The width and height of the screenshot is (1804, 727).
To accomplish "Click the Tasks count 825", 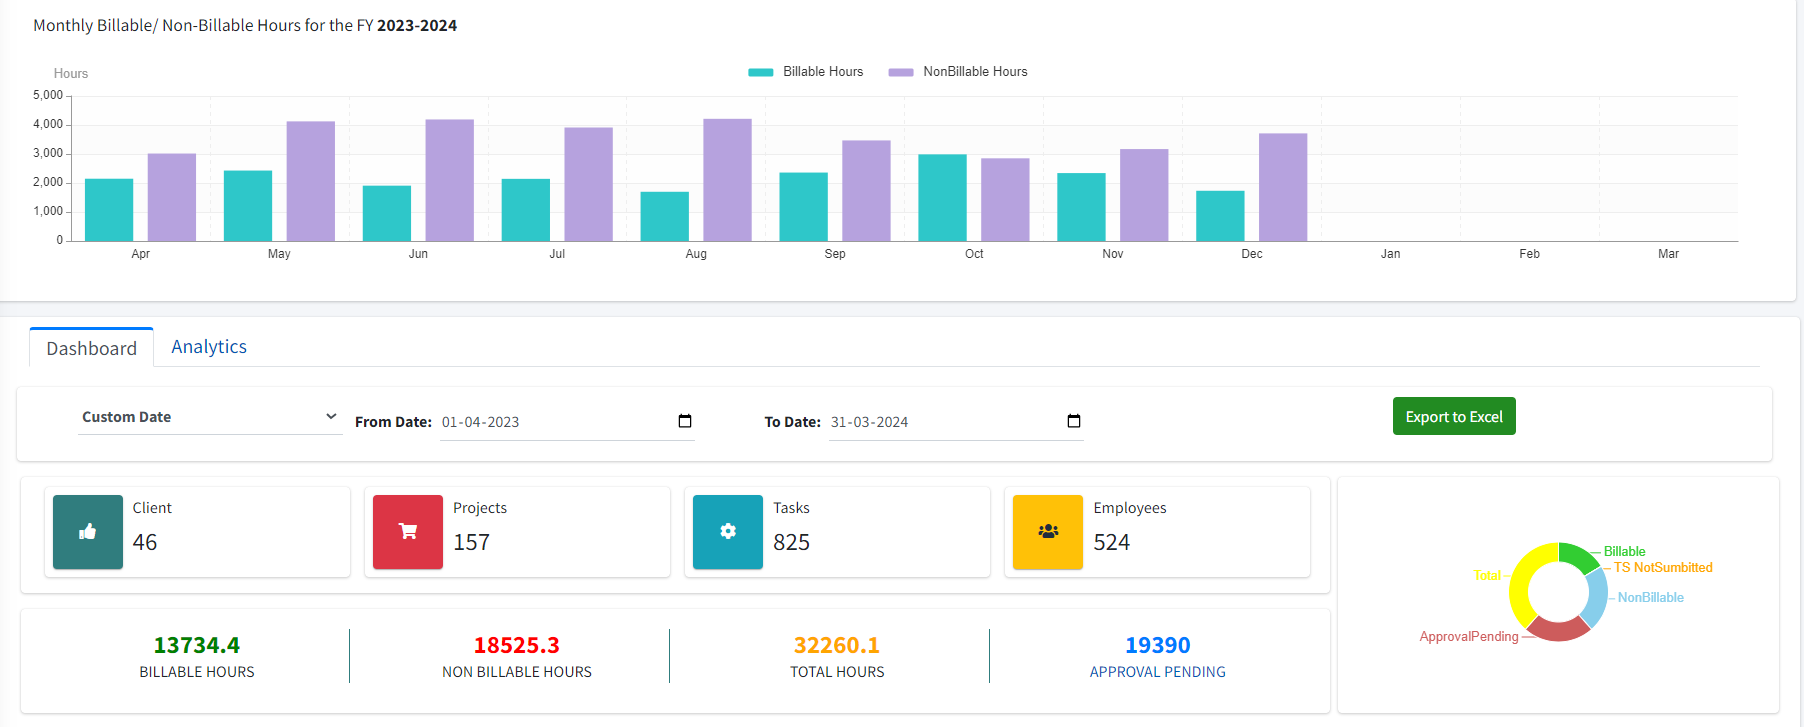I will (x=791, y=542).
